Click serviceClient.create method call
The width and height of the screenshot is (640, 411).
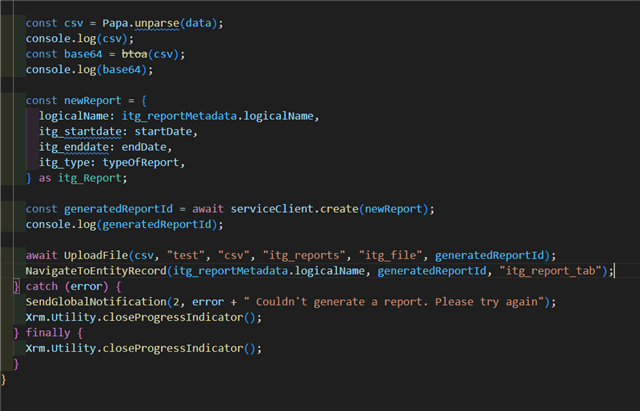[x=294, y=209]
